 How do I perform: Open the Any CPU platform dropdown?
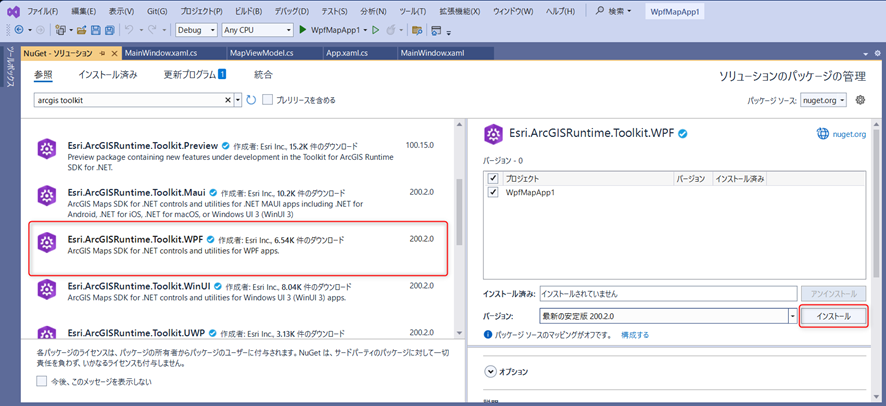257,30
